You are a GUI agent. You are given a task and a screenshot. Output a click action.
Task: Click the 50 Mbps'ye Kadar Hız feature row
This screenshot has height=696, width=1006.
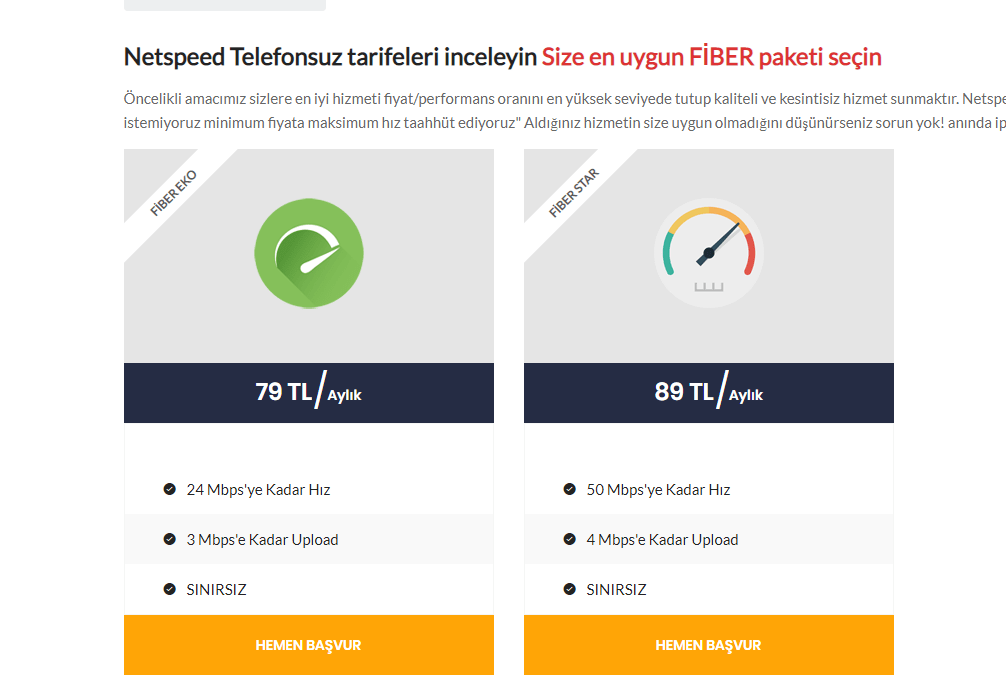click(x=709, y=489)
